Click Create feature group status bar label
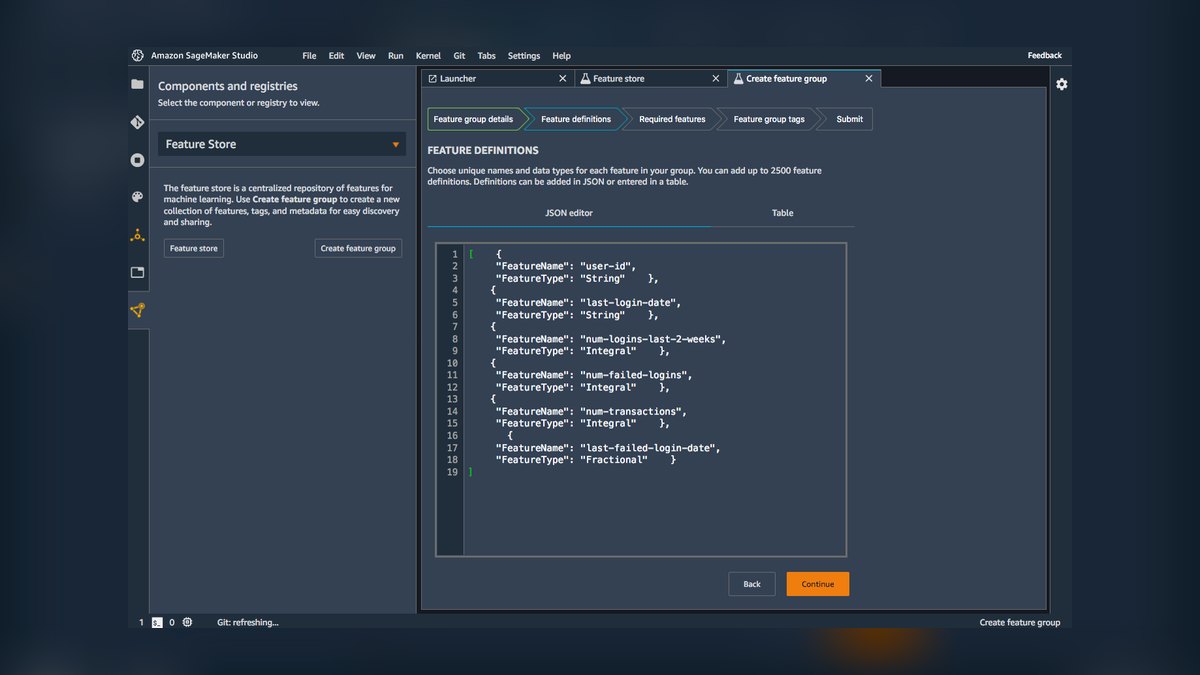1200x675 pixels. tap(1020, 622)
